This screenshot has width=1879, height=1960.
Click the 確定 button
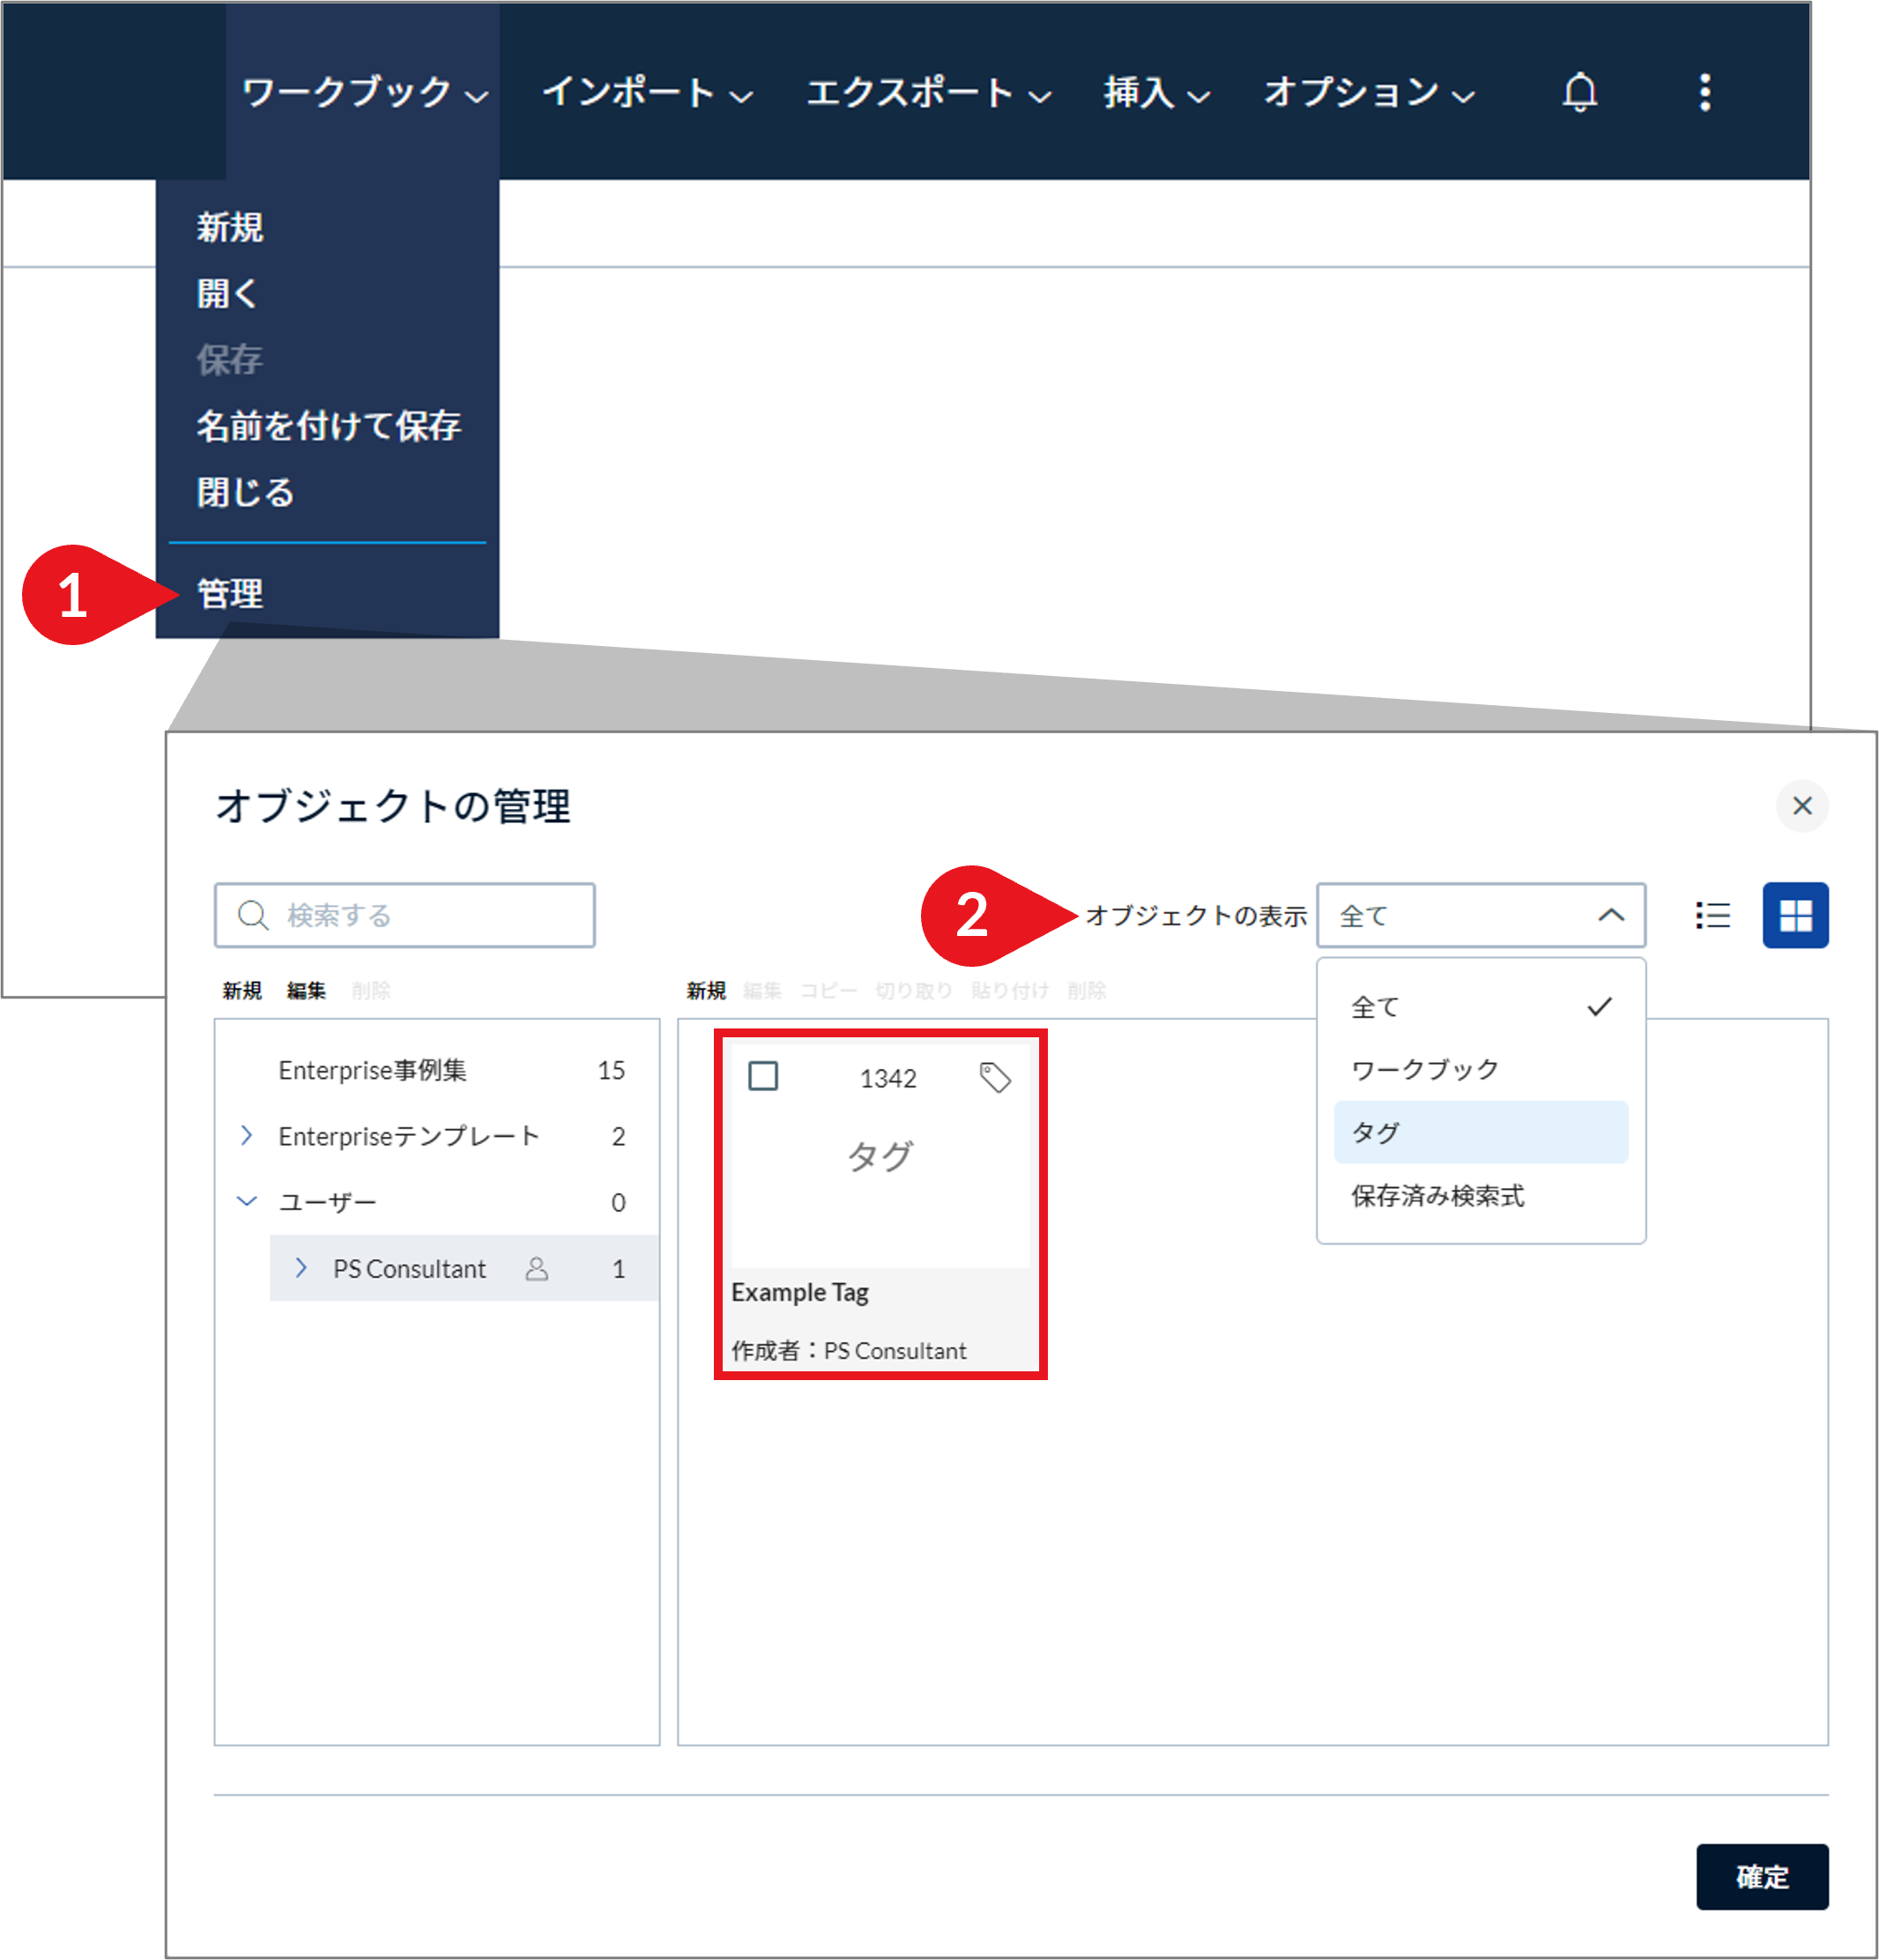tap(1761, 1877)
